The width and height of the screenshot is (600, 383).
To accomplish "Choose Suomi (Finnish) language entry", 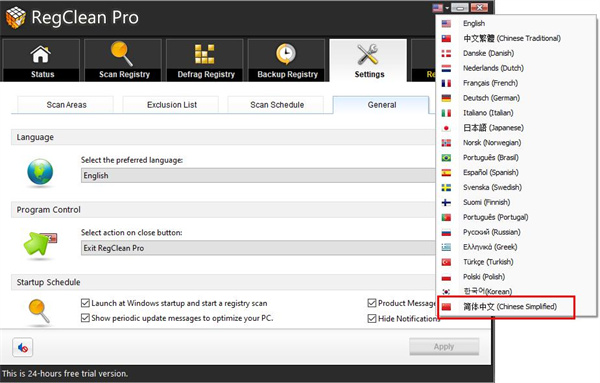I will 517,202.
